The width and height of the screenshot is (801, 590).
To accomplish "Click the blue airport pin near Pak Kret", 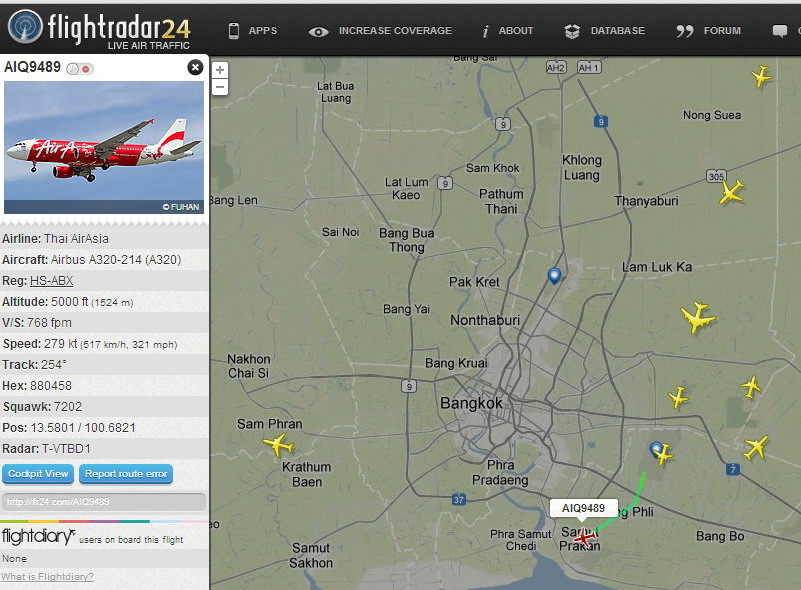I will click(x=554, y=275).
